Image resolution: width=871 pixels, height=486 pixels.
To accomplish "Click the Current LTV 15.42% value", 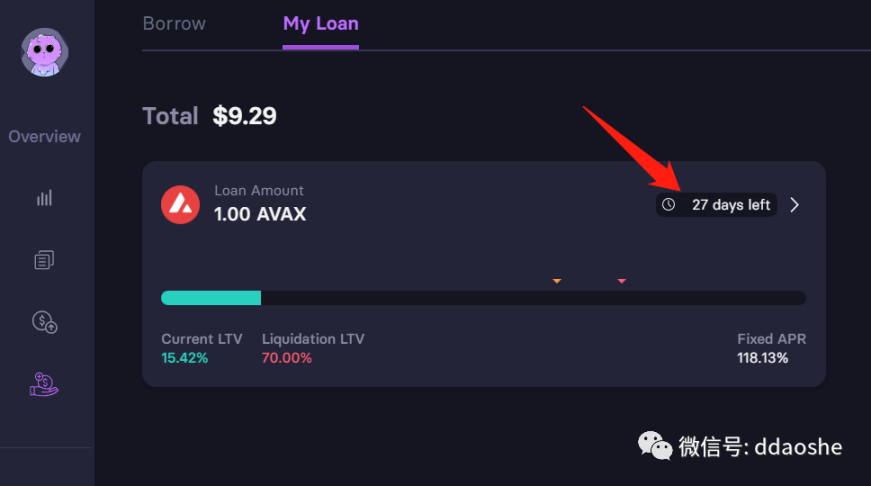I will [185, 357].
